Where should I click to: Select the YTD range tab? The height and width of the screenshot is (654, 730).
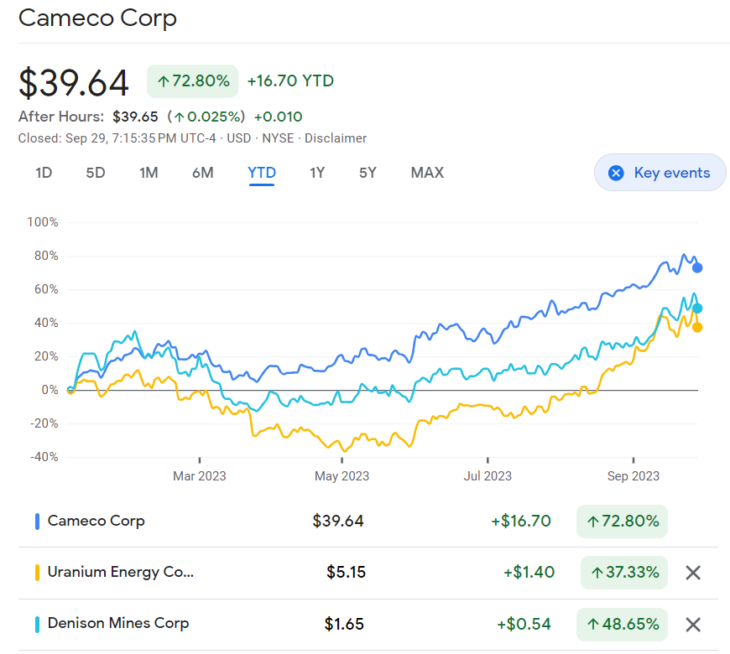262,173
